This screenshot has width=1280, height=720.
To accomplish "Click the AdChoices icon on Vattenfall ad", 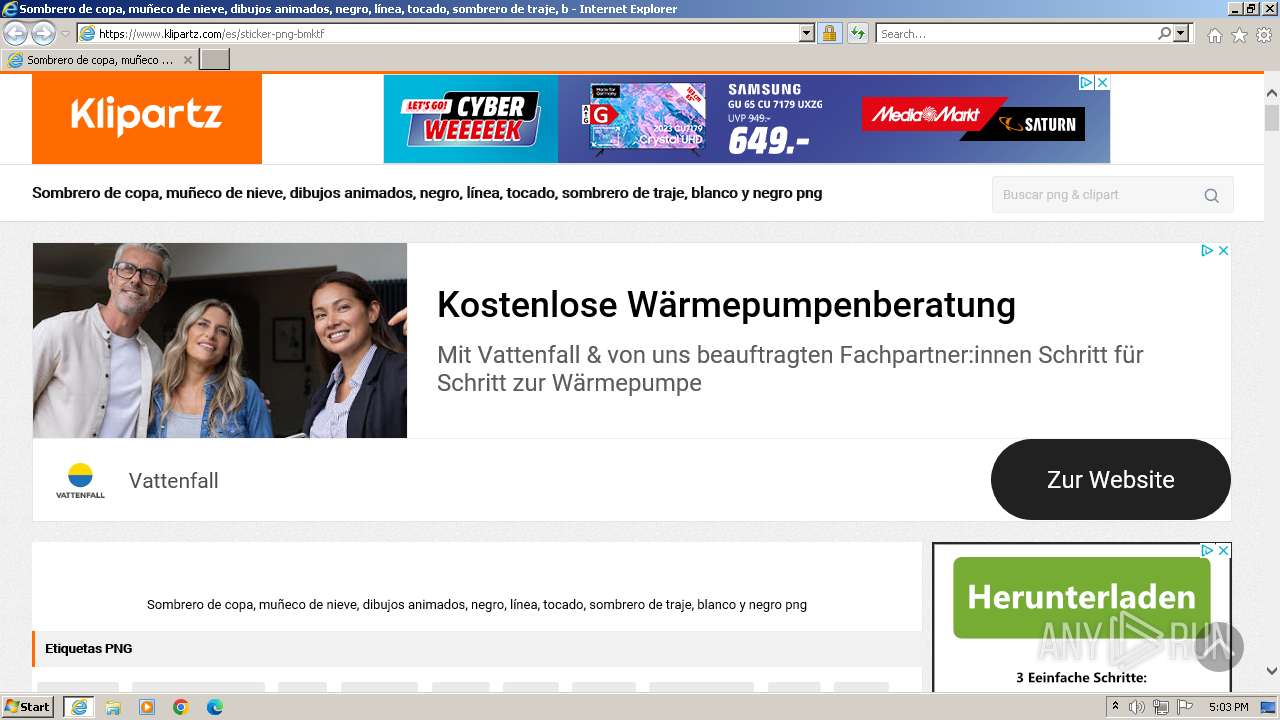I will [x=1207, y=251].
